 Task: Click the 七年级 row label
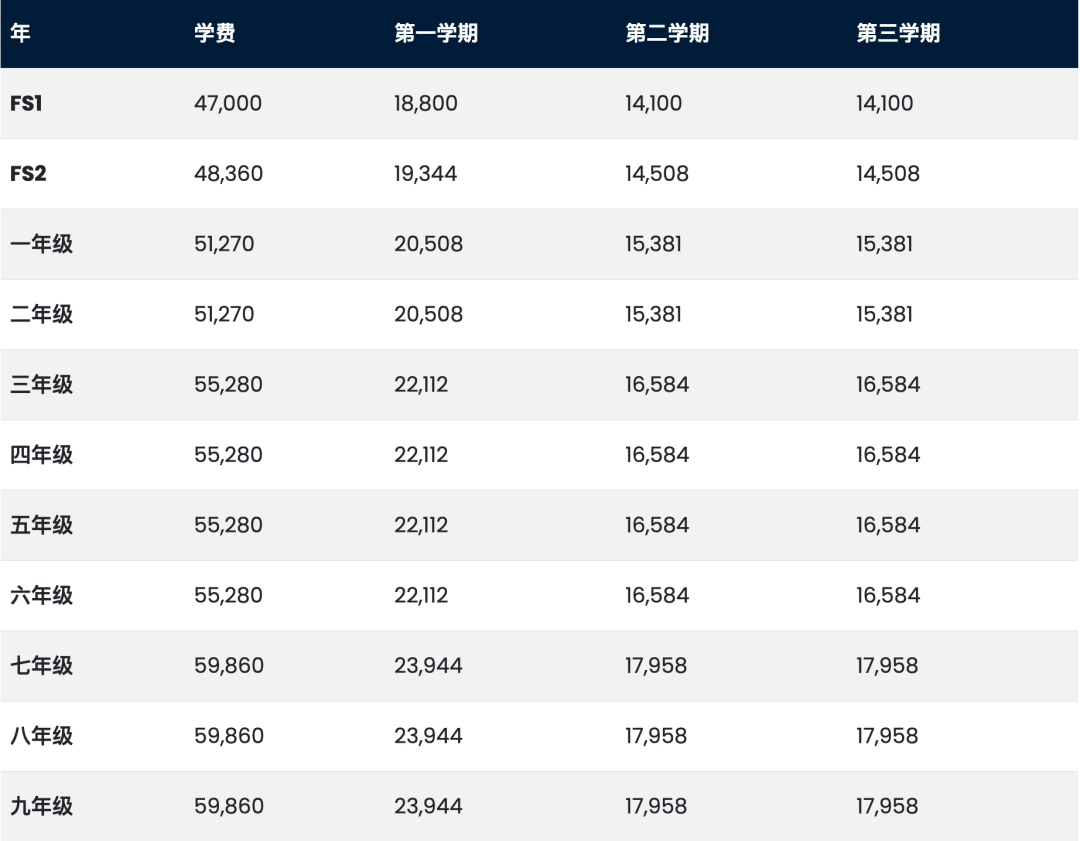(41, 665)
